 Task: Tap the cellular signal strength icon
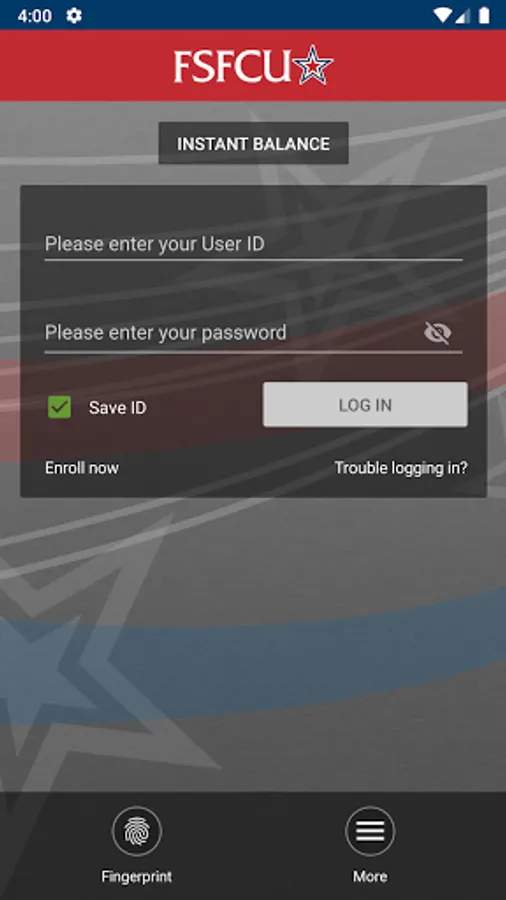tap(462, 15)
